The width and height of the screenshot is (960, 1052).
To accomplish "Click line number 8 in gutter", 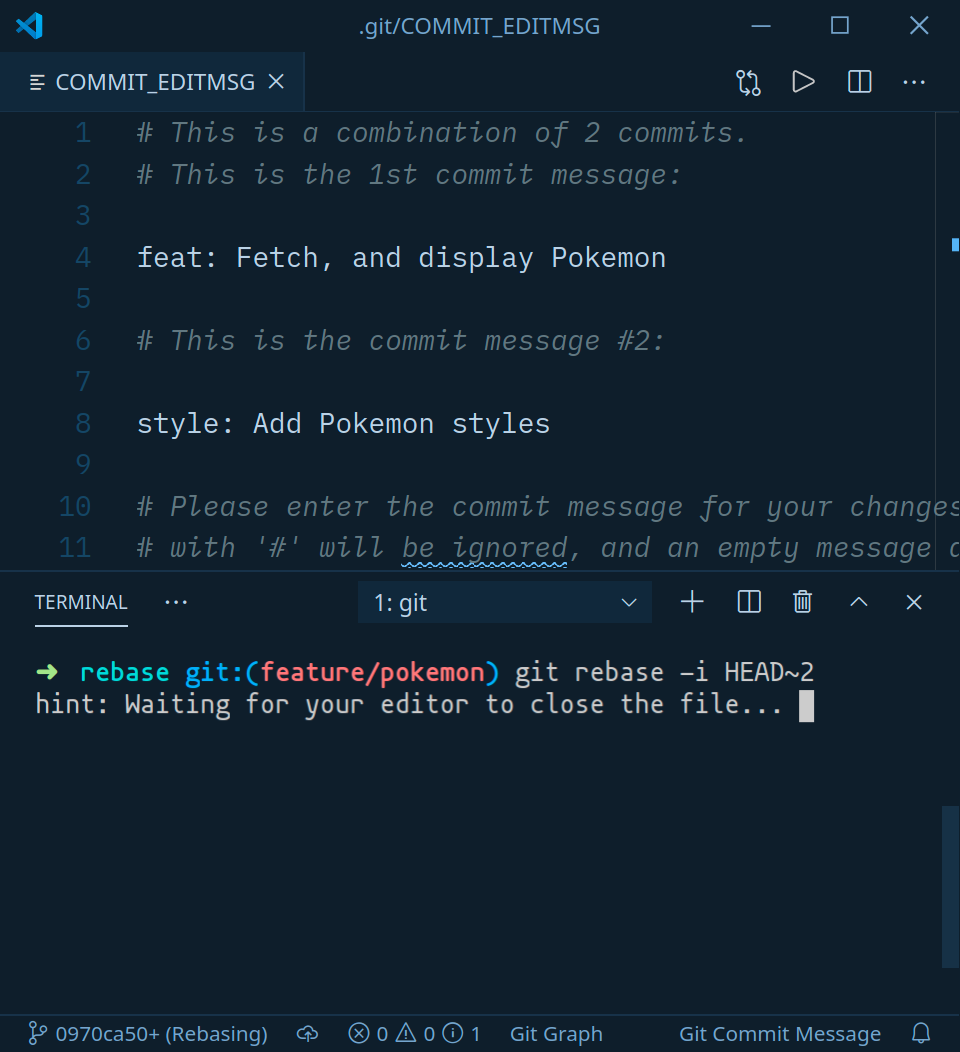I will [83, 423].
